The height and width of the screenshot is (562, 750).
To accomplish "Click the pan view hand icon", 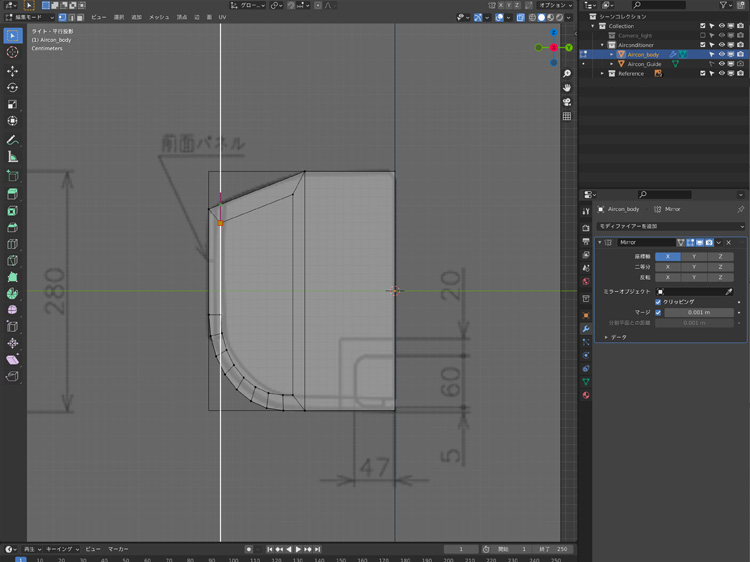I will tap(567, 88).
